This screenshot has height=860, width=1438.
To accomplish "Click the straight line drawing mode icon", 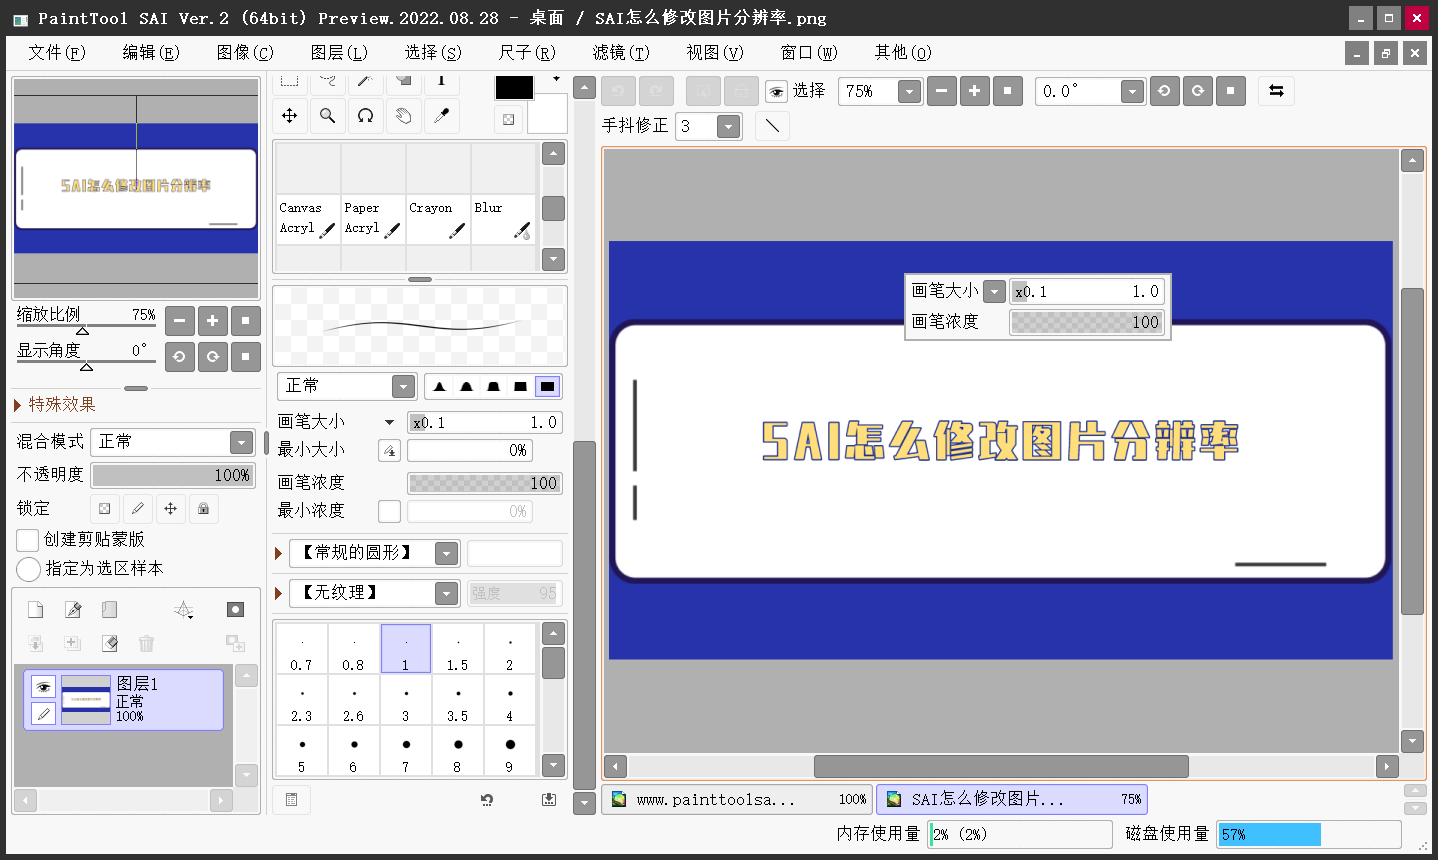I will 772,126.
